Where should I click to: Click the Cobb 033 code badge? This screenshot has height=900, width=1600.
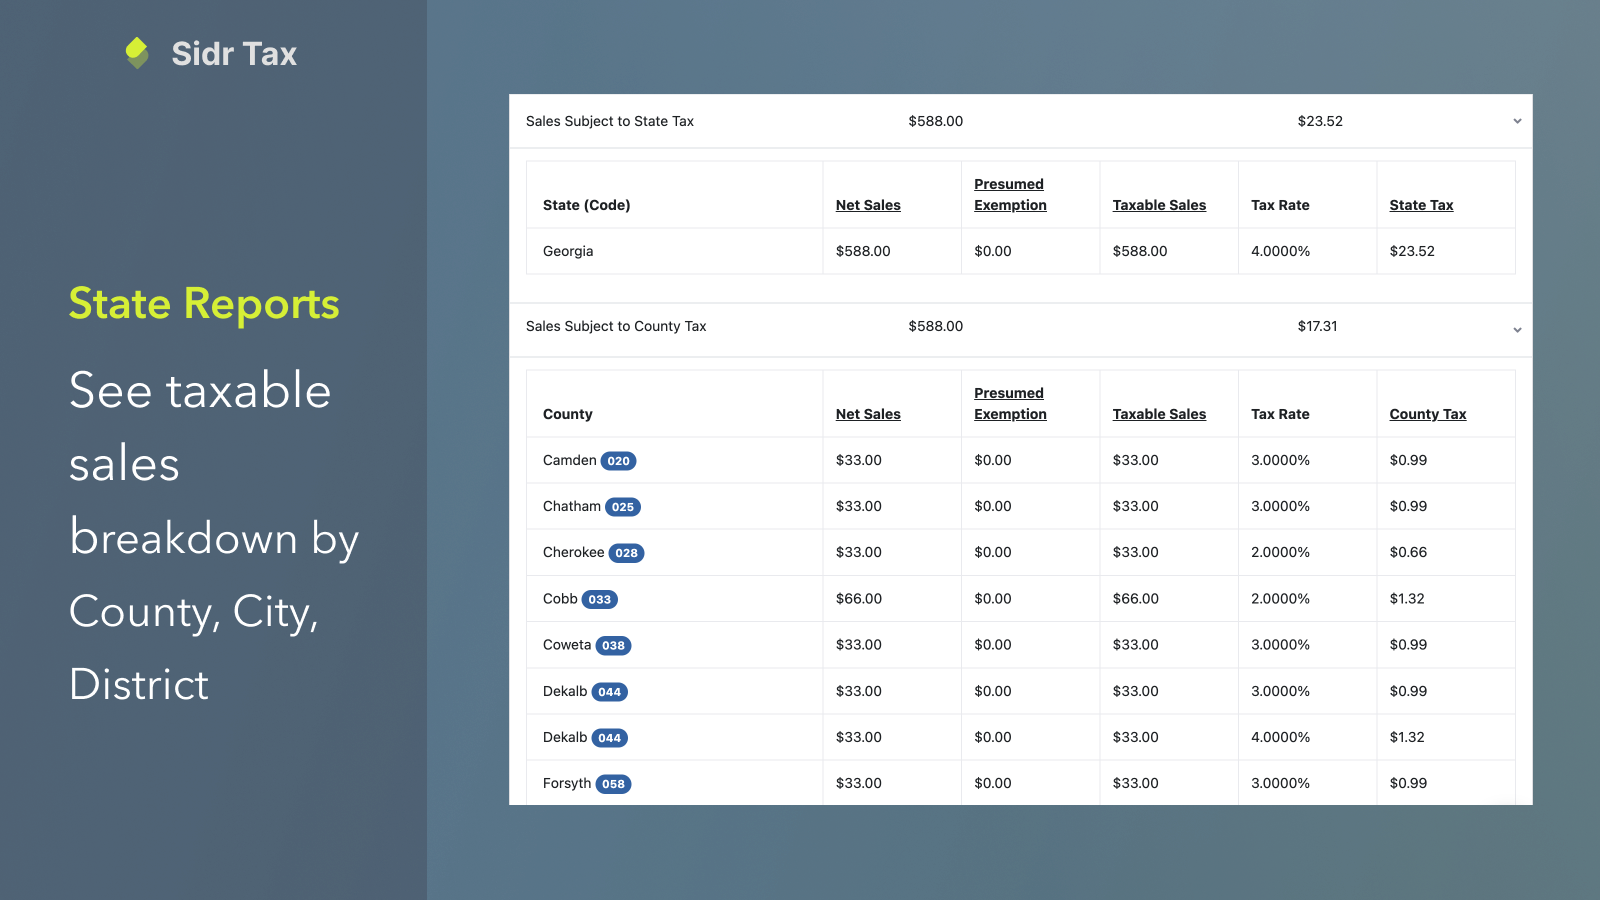pos(600,600)
